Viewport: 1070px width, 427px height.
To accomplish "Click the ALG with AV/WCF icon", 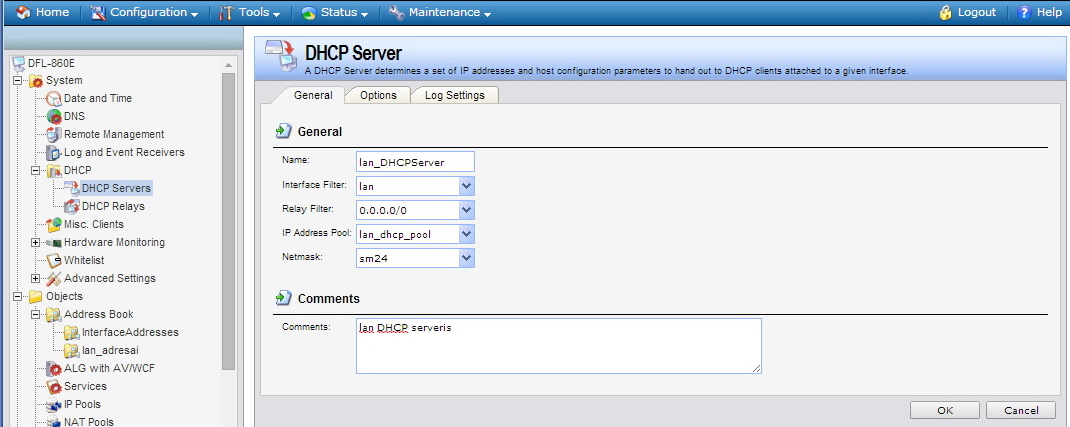I will pos(54,368).
